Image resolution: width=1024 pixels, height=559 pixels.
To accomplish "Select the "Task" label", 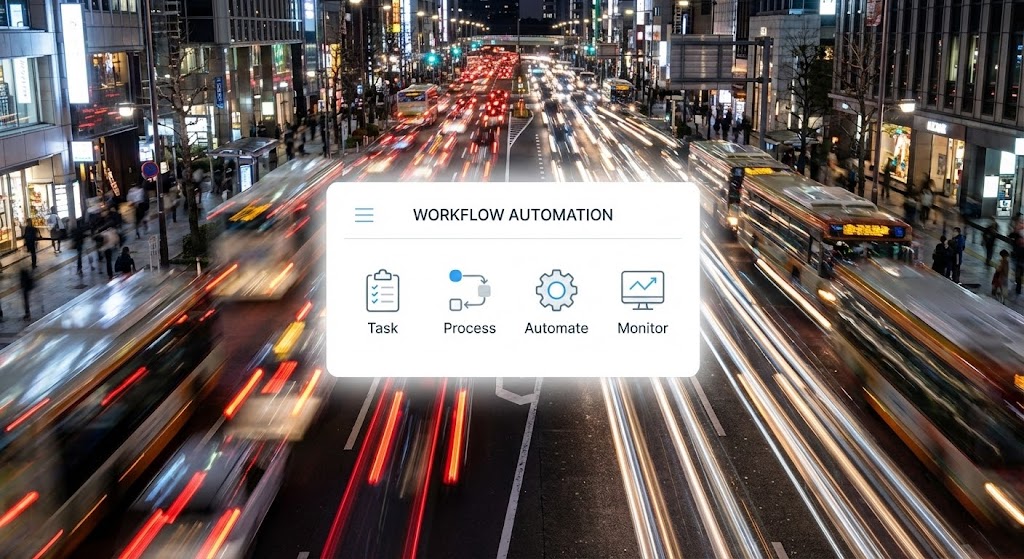I will coord(382,328).
